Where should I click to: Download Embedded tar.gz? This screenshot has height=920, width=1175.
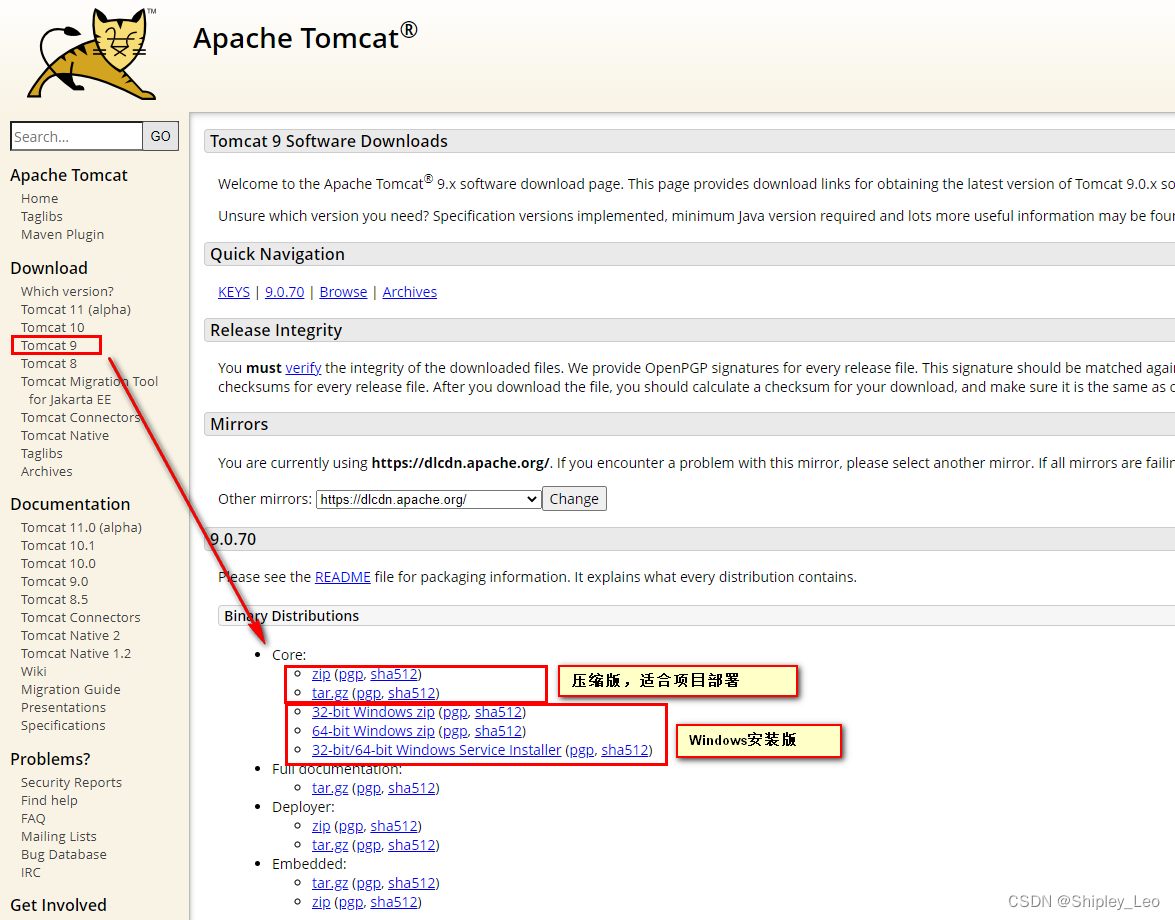[x=330, y=883]
